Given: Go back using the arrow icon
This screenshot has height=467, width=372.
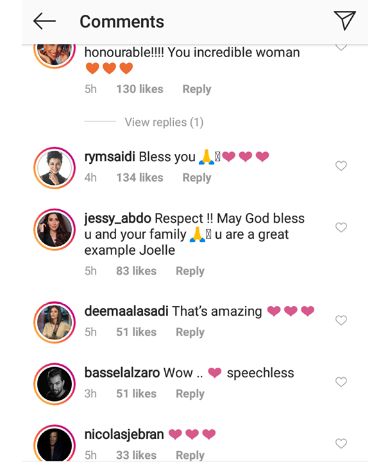Looking at the screenshot, I should point(45,21).
